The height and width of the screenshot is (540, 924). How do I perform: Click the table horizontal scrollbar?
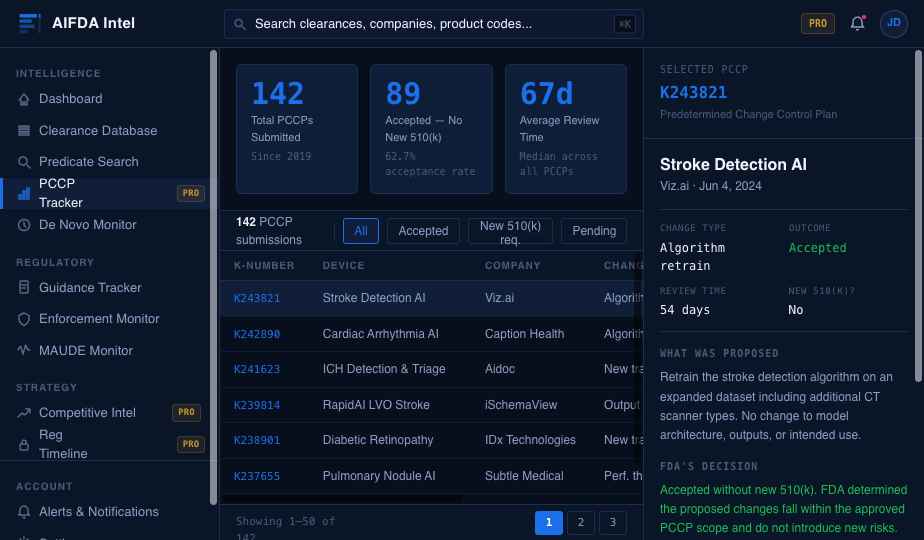point(341,500)
